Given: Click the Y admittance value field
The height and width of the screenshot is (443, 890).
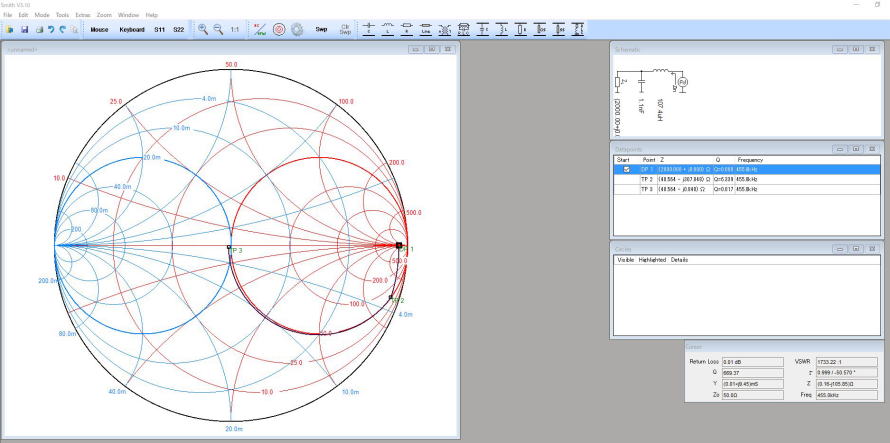Looking at the screenshot, I should tap(753, 383).
